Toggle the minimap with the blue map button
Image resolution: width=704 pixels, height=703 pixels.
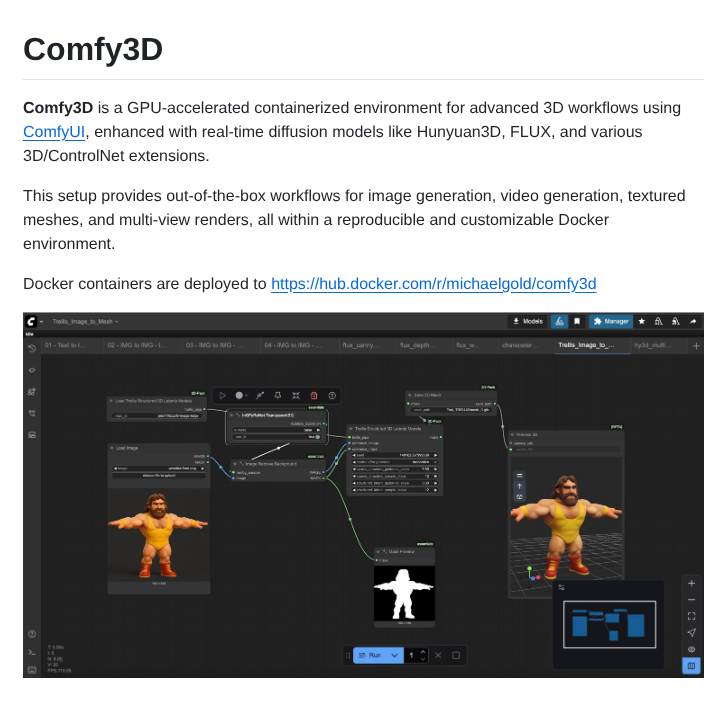coord(691,666)
